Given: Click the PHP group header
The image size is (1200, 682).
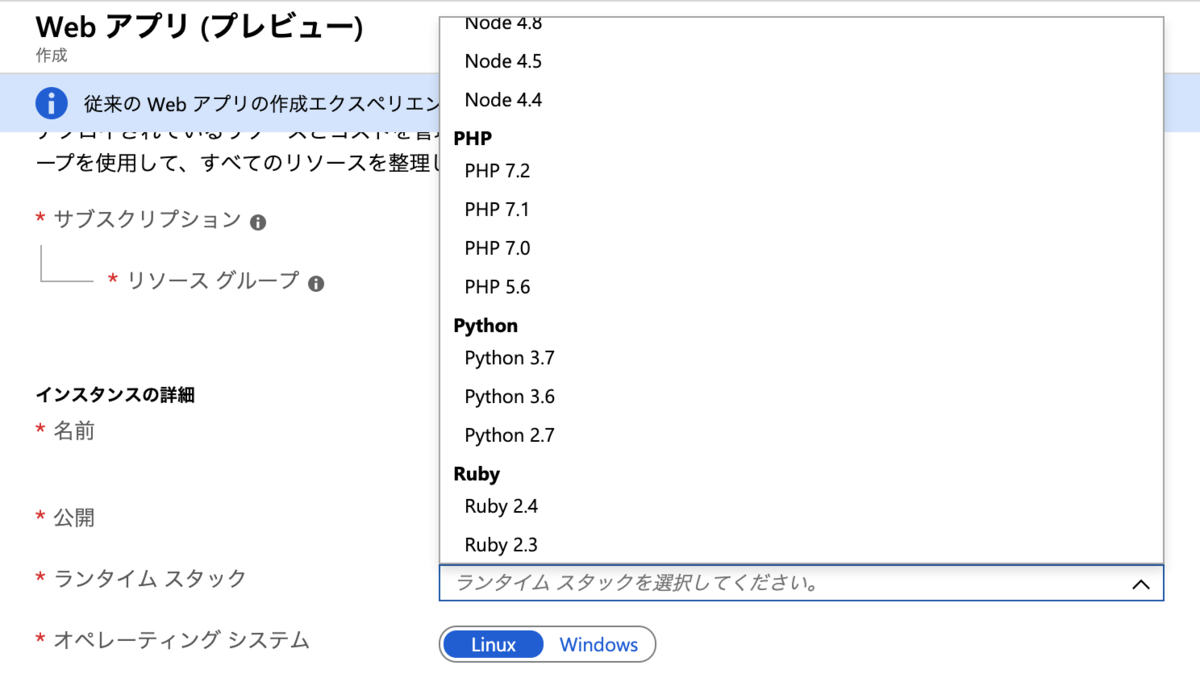Looking at the screenshot, I should point(472,138).
